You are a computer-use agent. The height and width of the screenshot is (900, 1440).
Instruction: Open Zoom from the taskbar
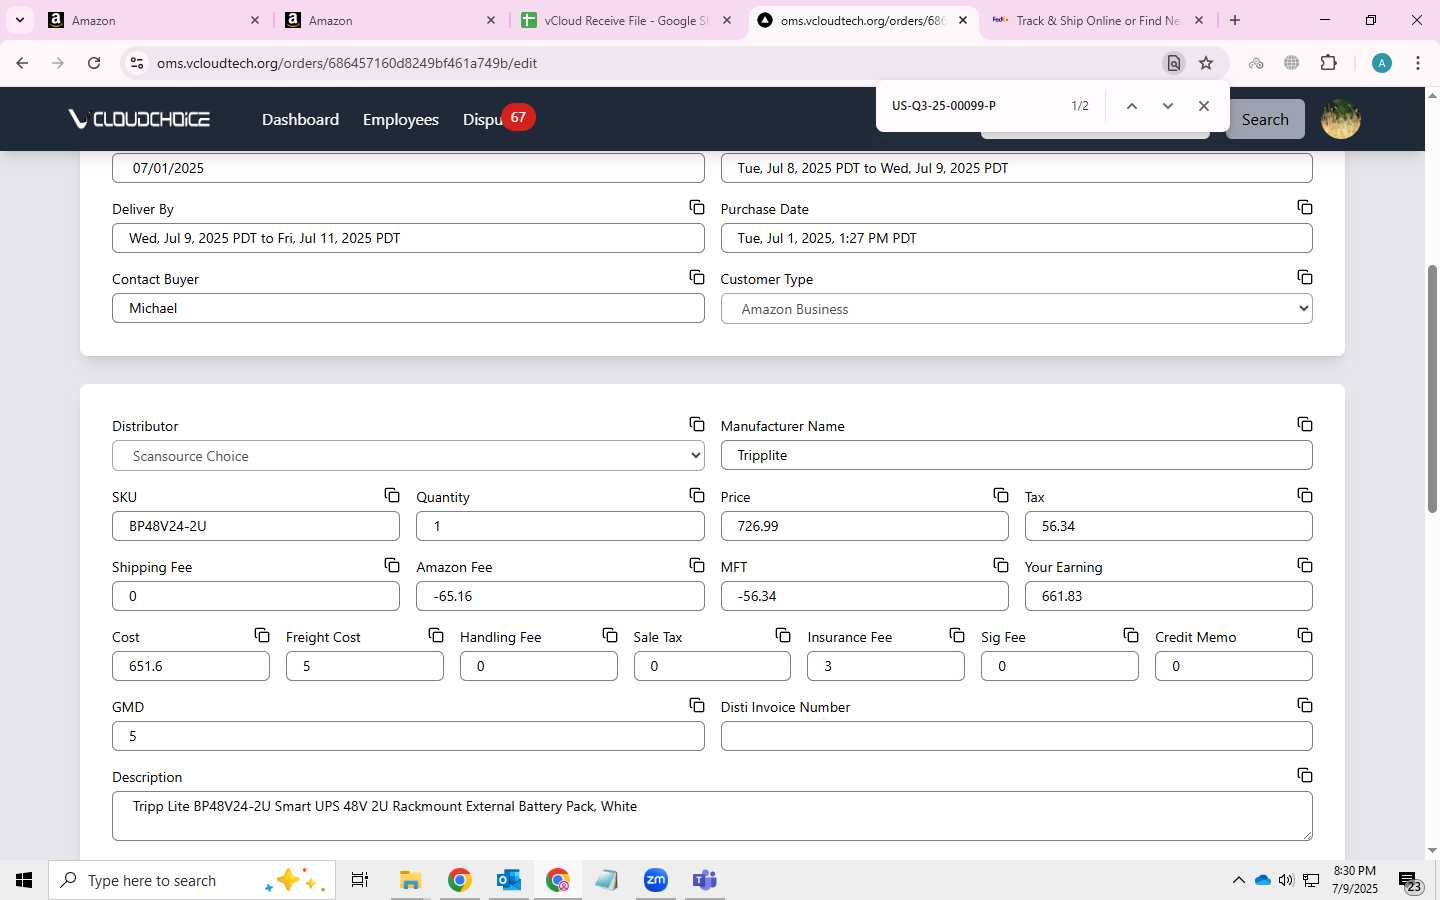[656, 880]
